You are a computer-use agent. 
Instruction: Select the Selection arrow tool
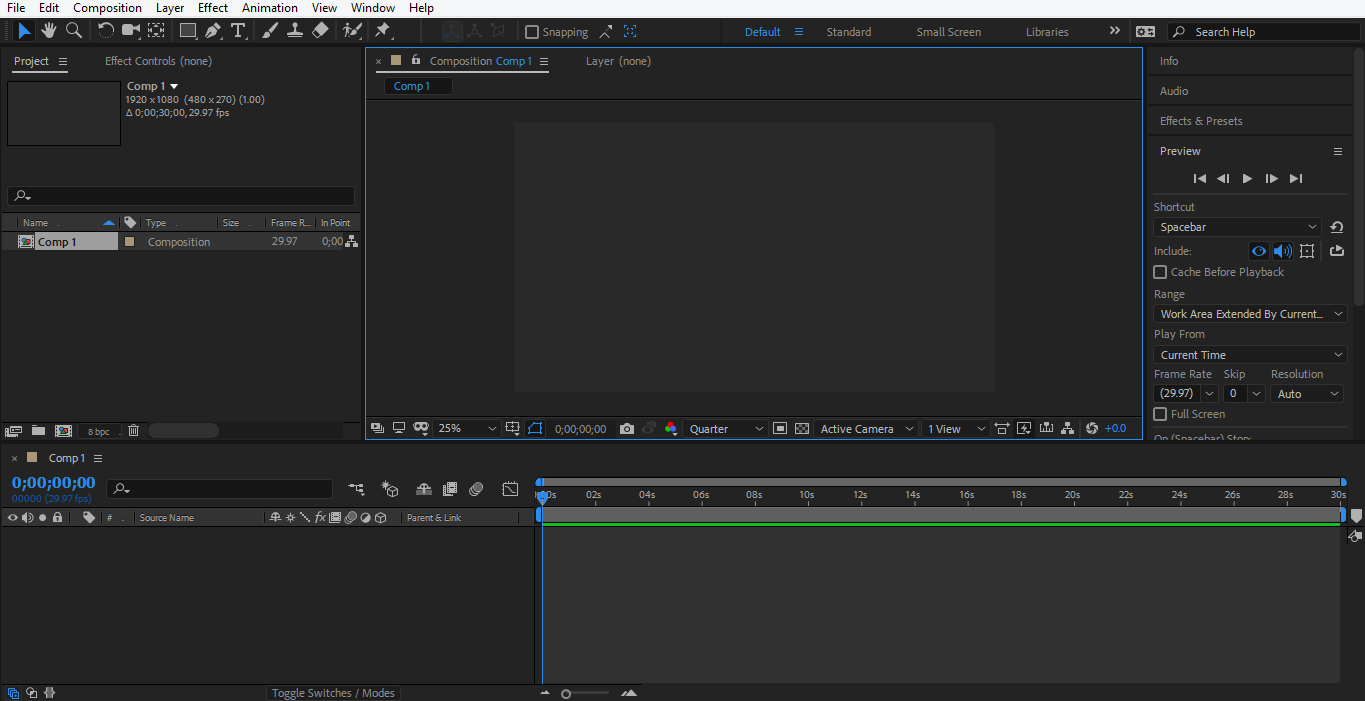(24, 31)
